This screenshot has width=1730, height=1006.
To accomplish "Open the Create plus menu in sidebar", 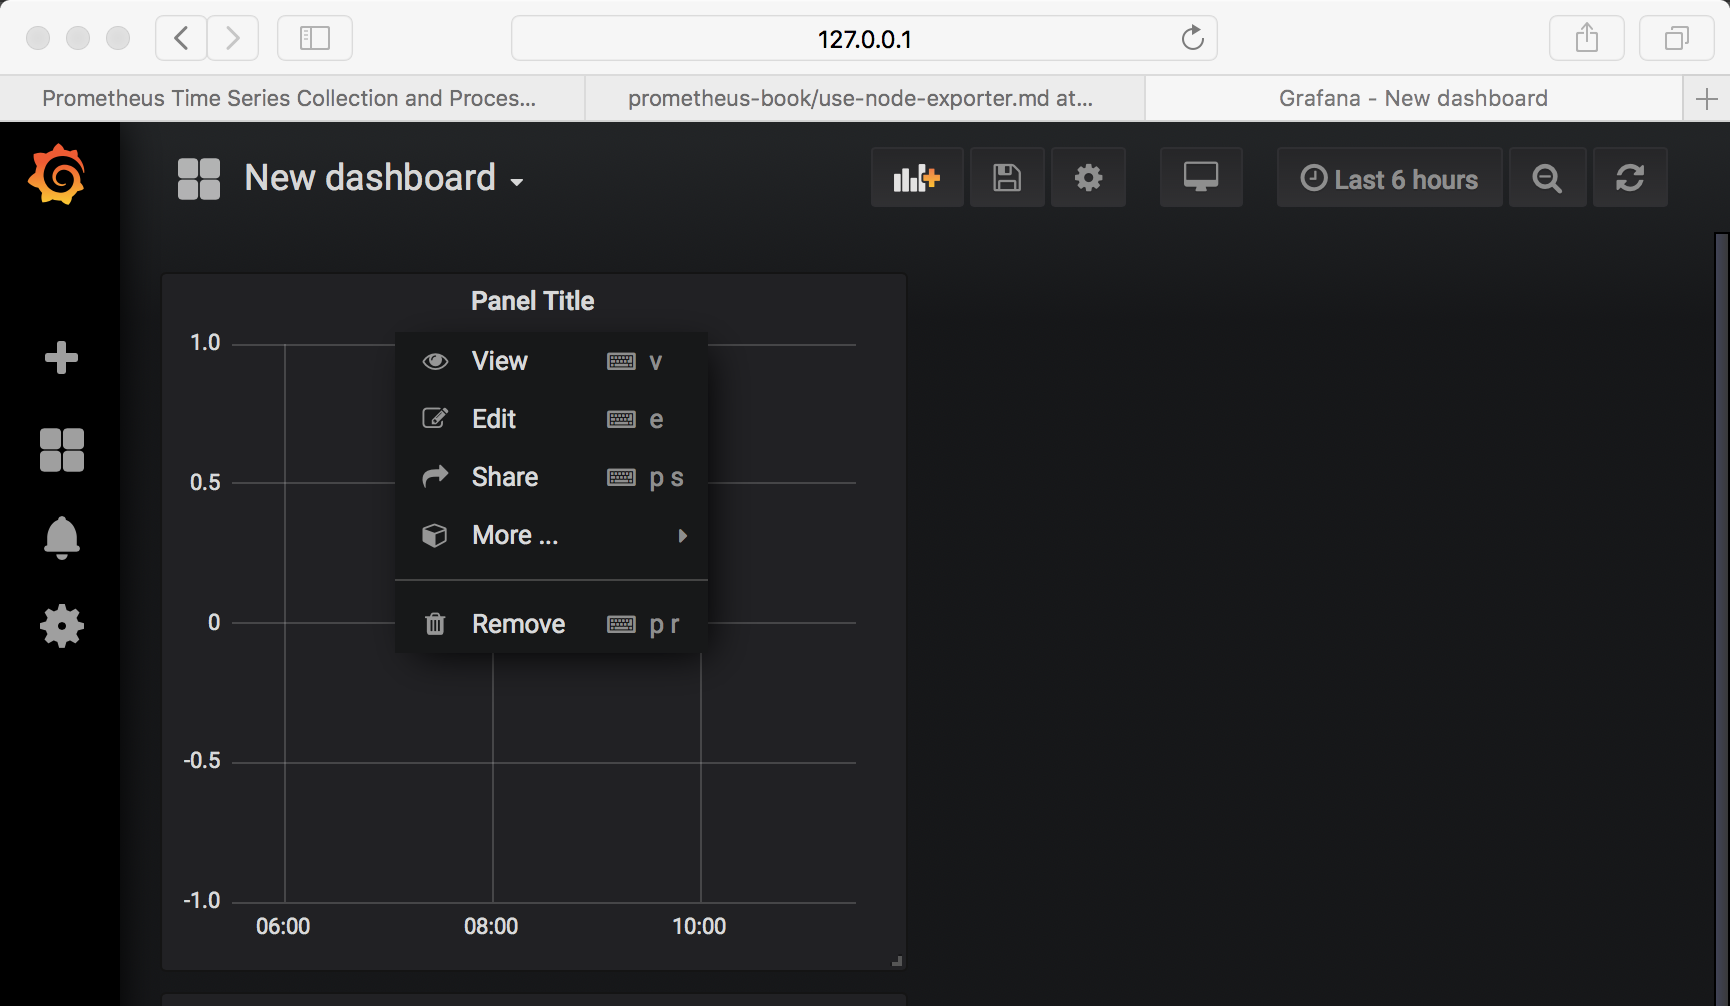I will 62,357.
